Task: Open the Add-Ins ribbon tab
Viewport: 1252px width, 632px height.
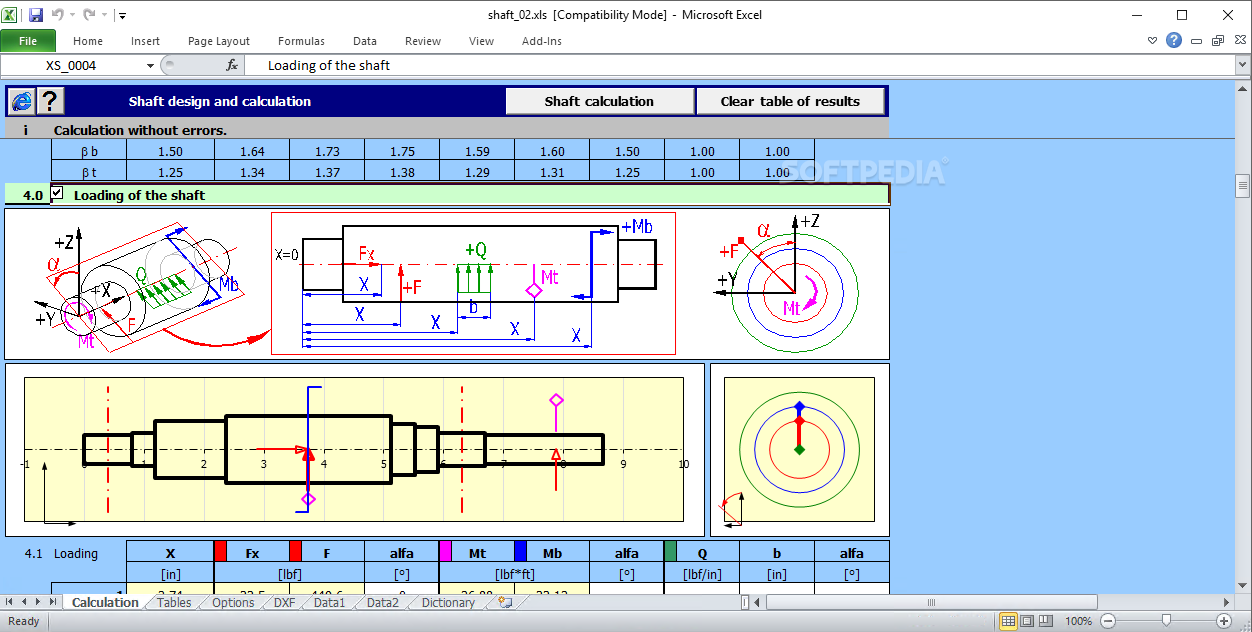Action: coord(542,41)
